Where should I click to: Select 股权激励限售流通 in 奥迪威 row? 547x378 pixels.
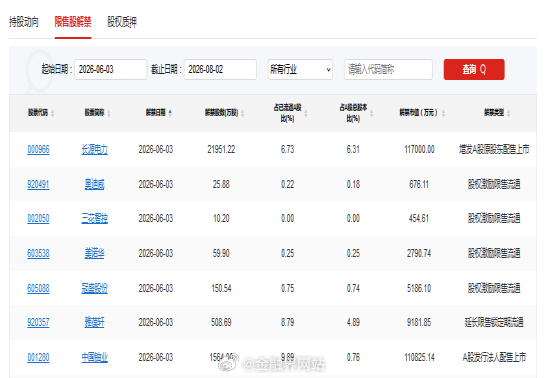point(494,184)
